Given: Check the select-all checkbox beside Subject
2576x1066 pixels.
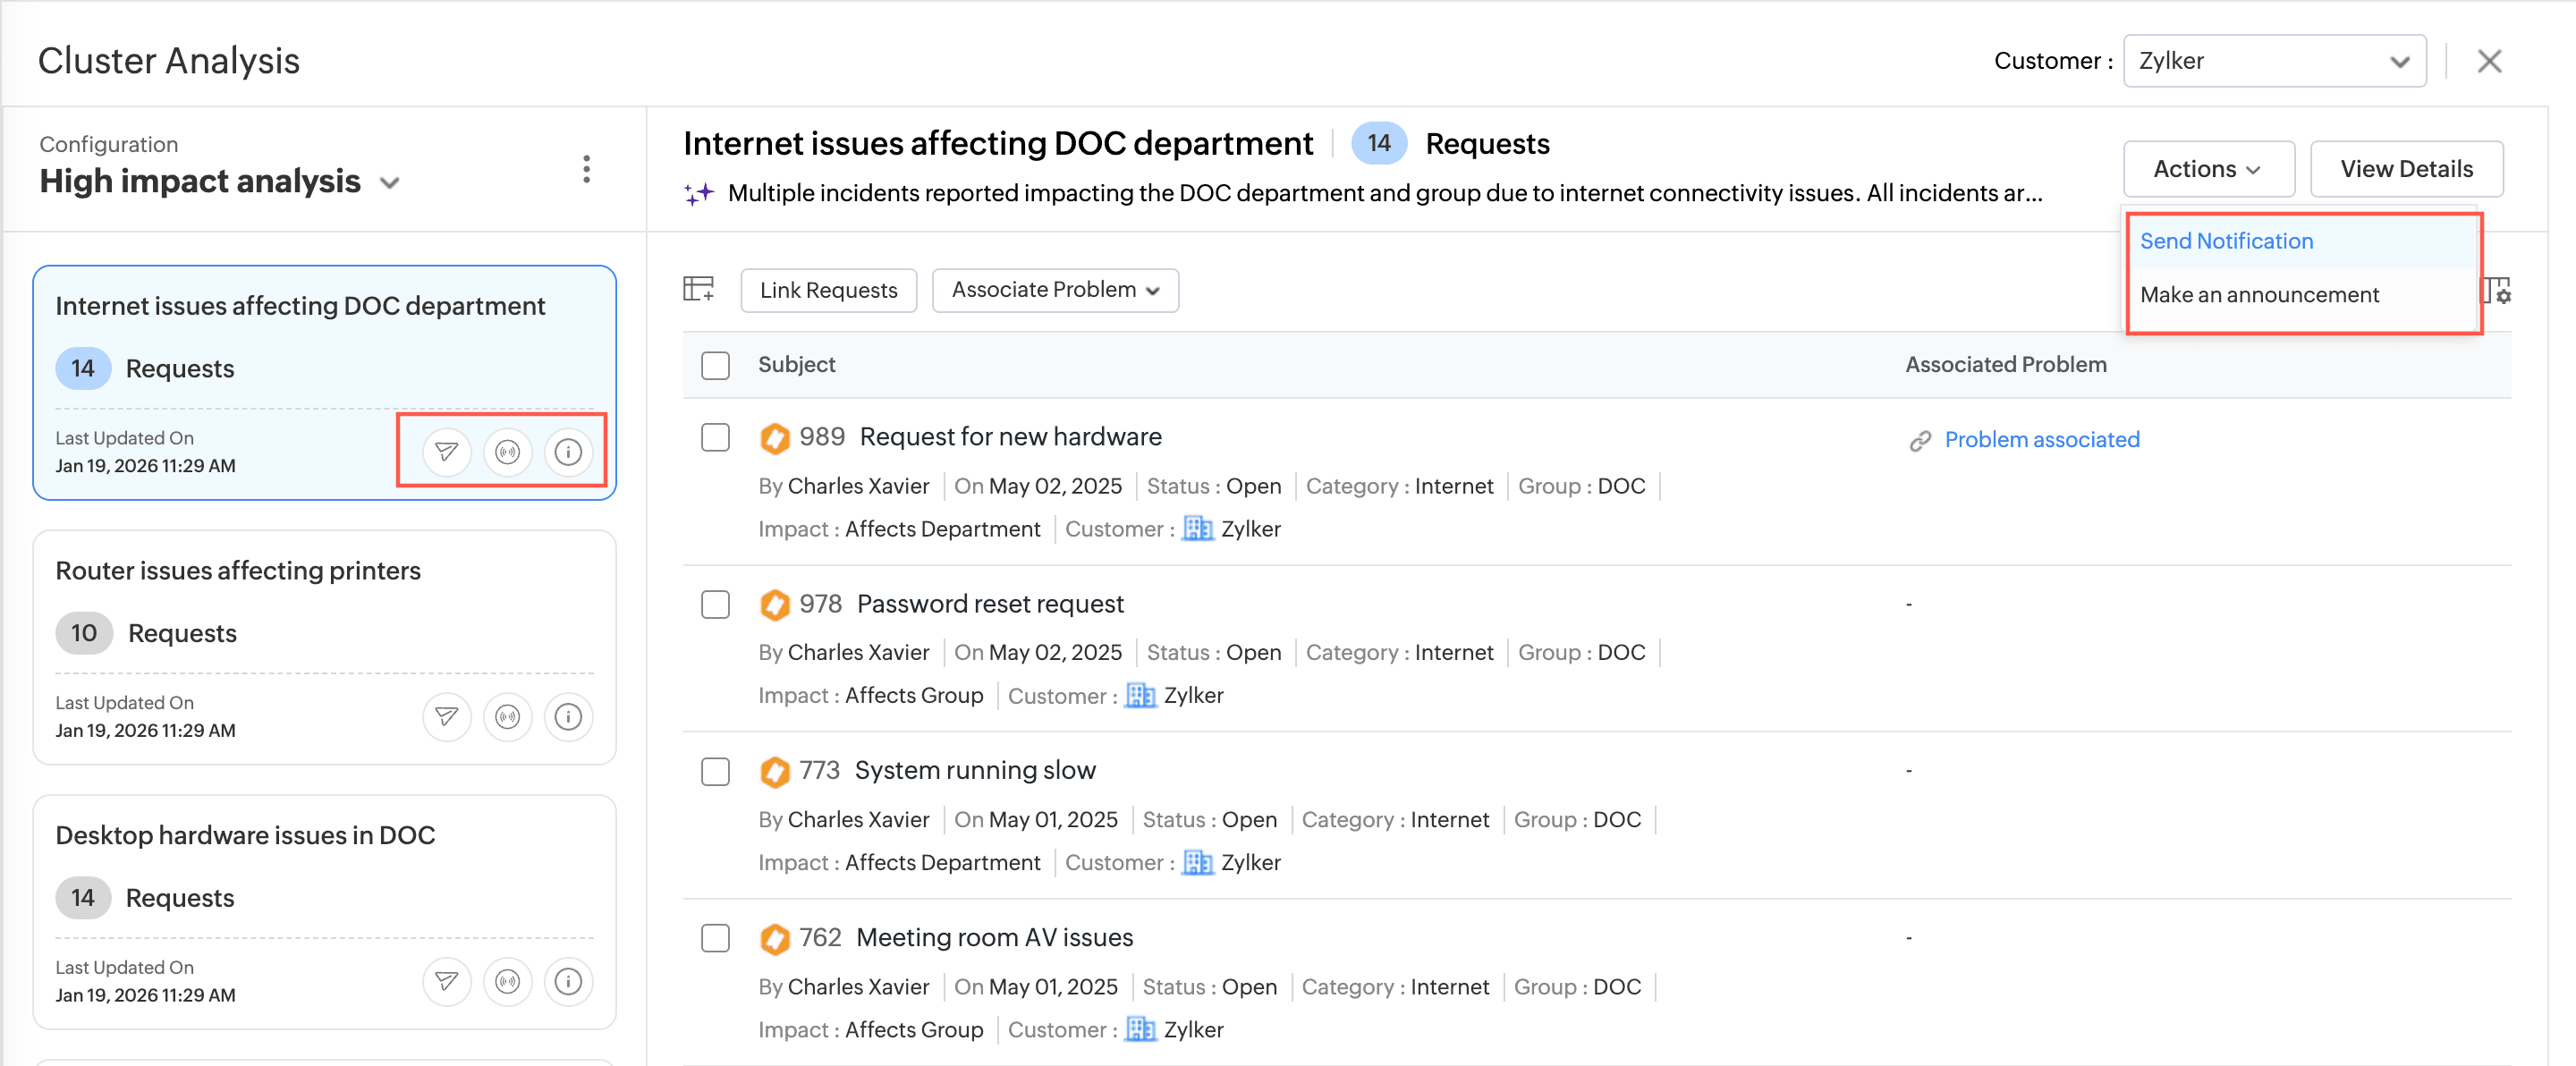Looking at the screenshot, I should [x=715, y=365].
